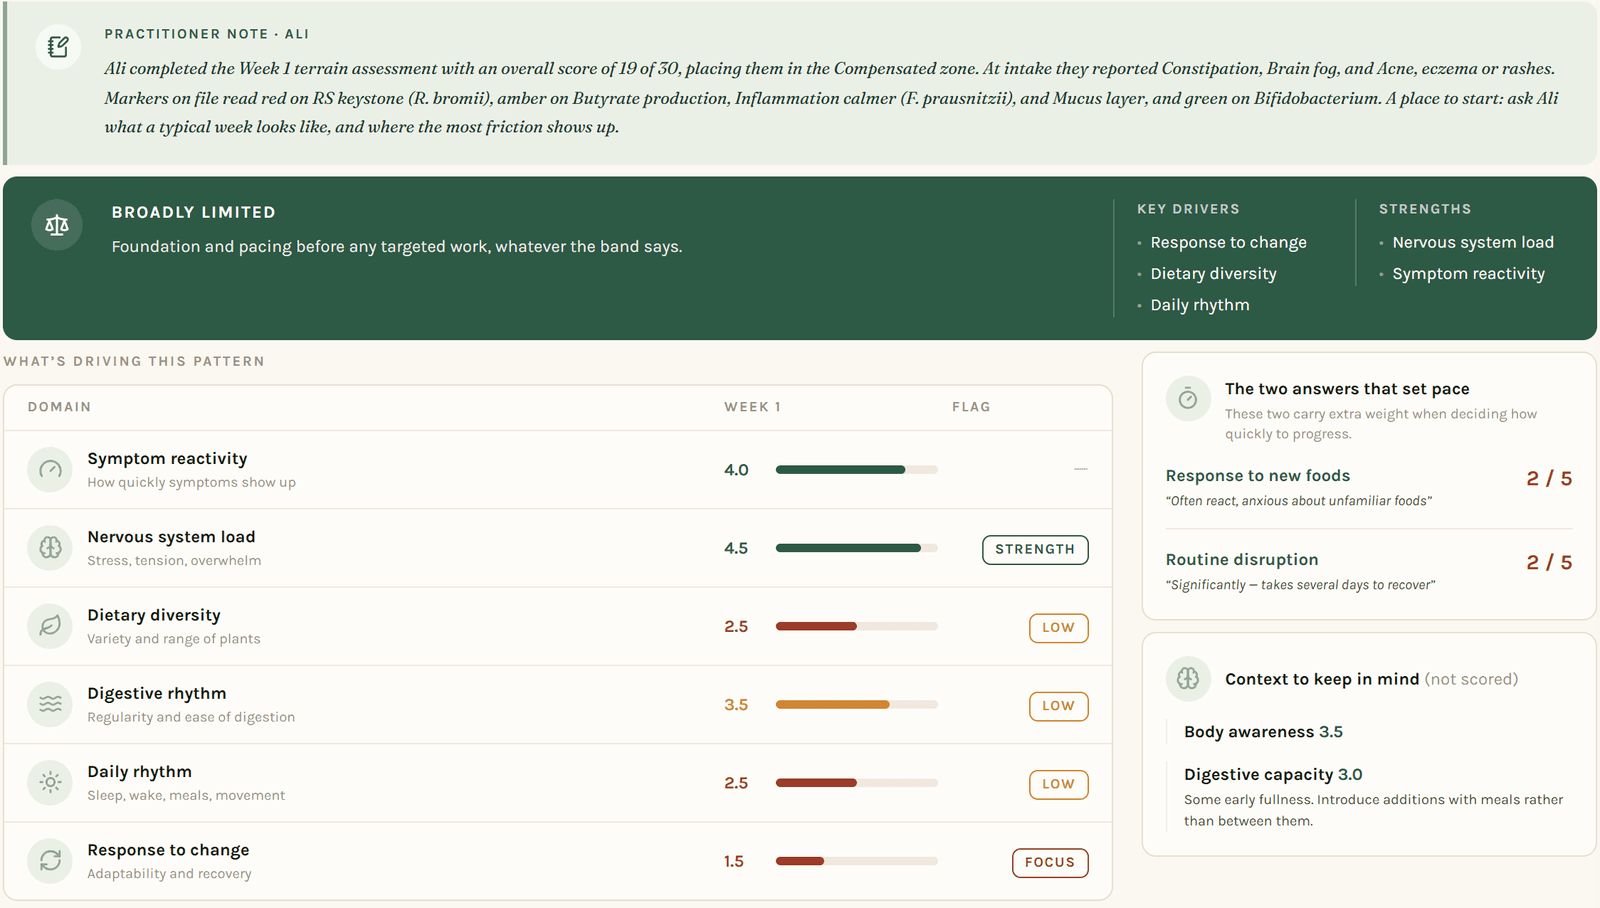
Task: Click the 'WEEK 1' column header
Action: pos(753,407)
